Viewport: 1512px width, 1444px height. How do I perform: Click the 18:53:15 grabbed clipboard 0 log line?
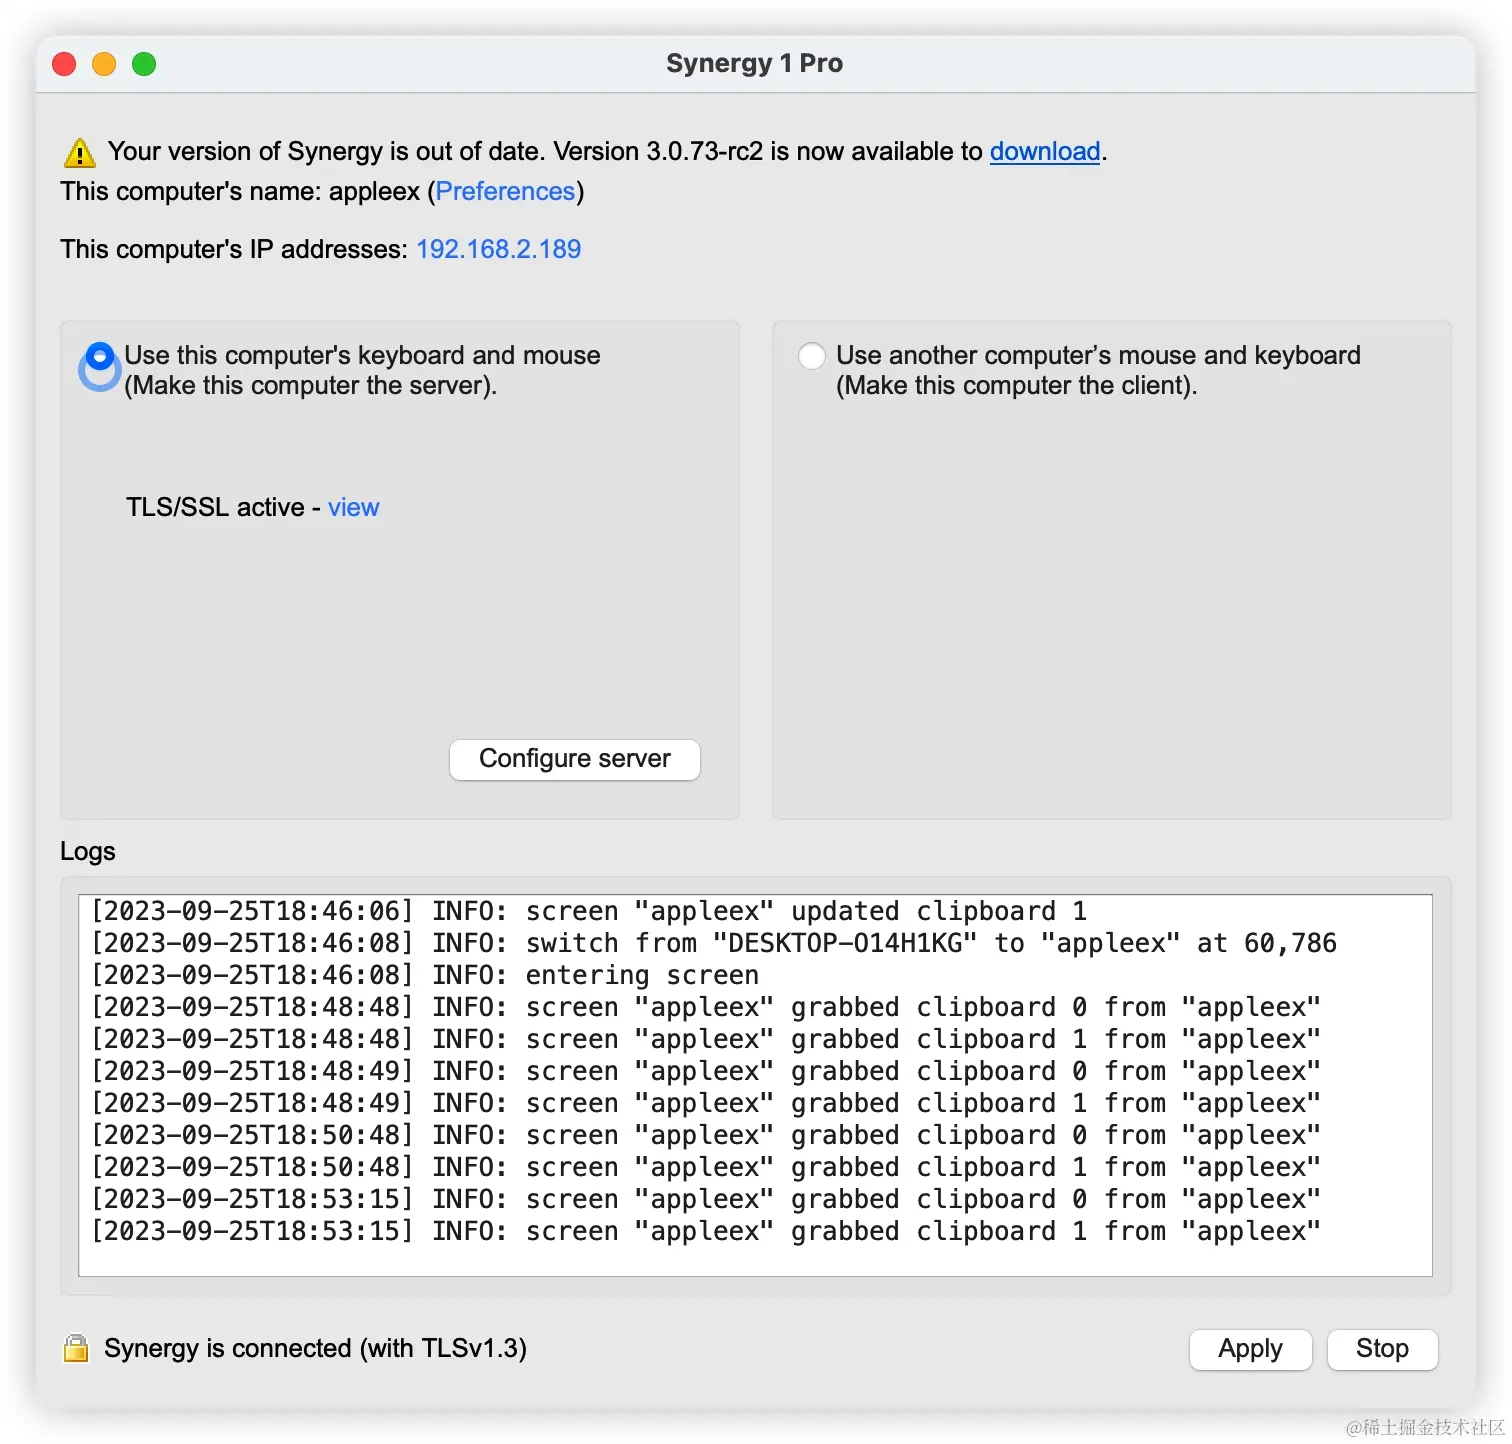(x=706, y=1199)
